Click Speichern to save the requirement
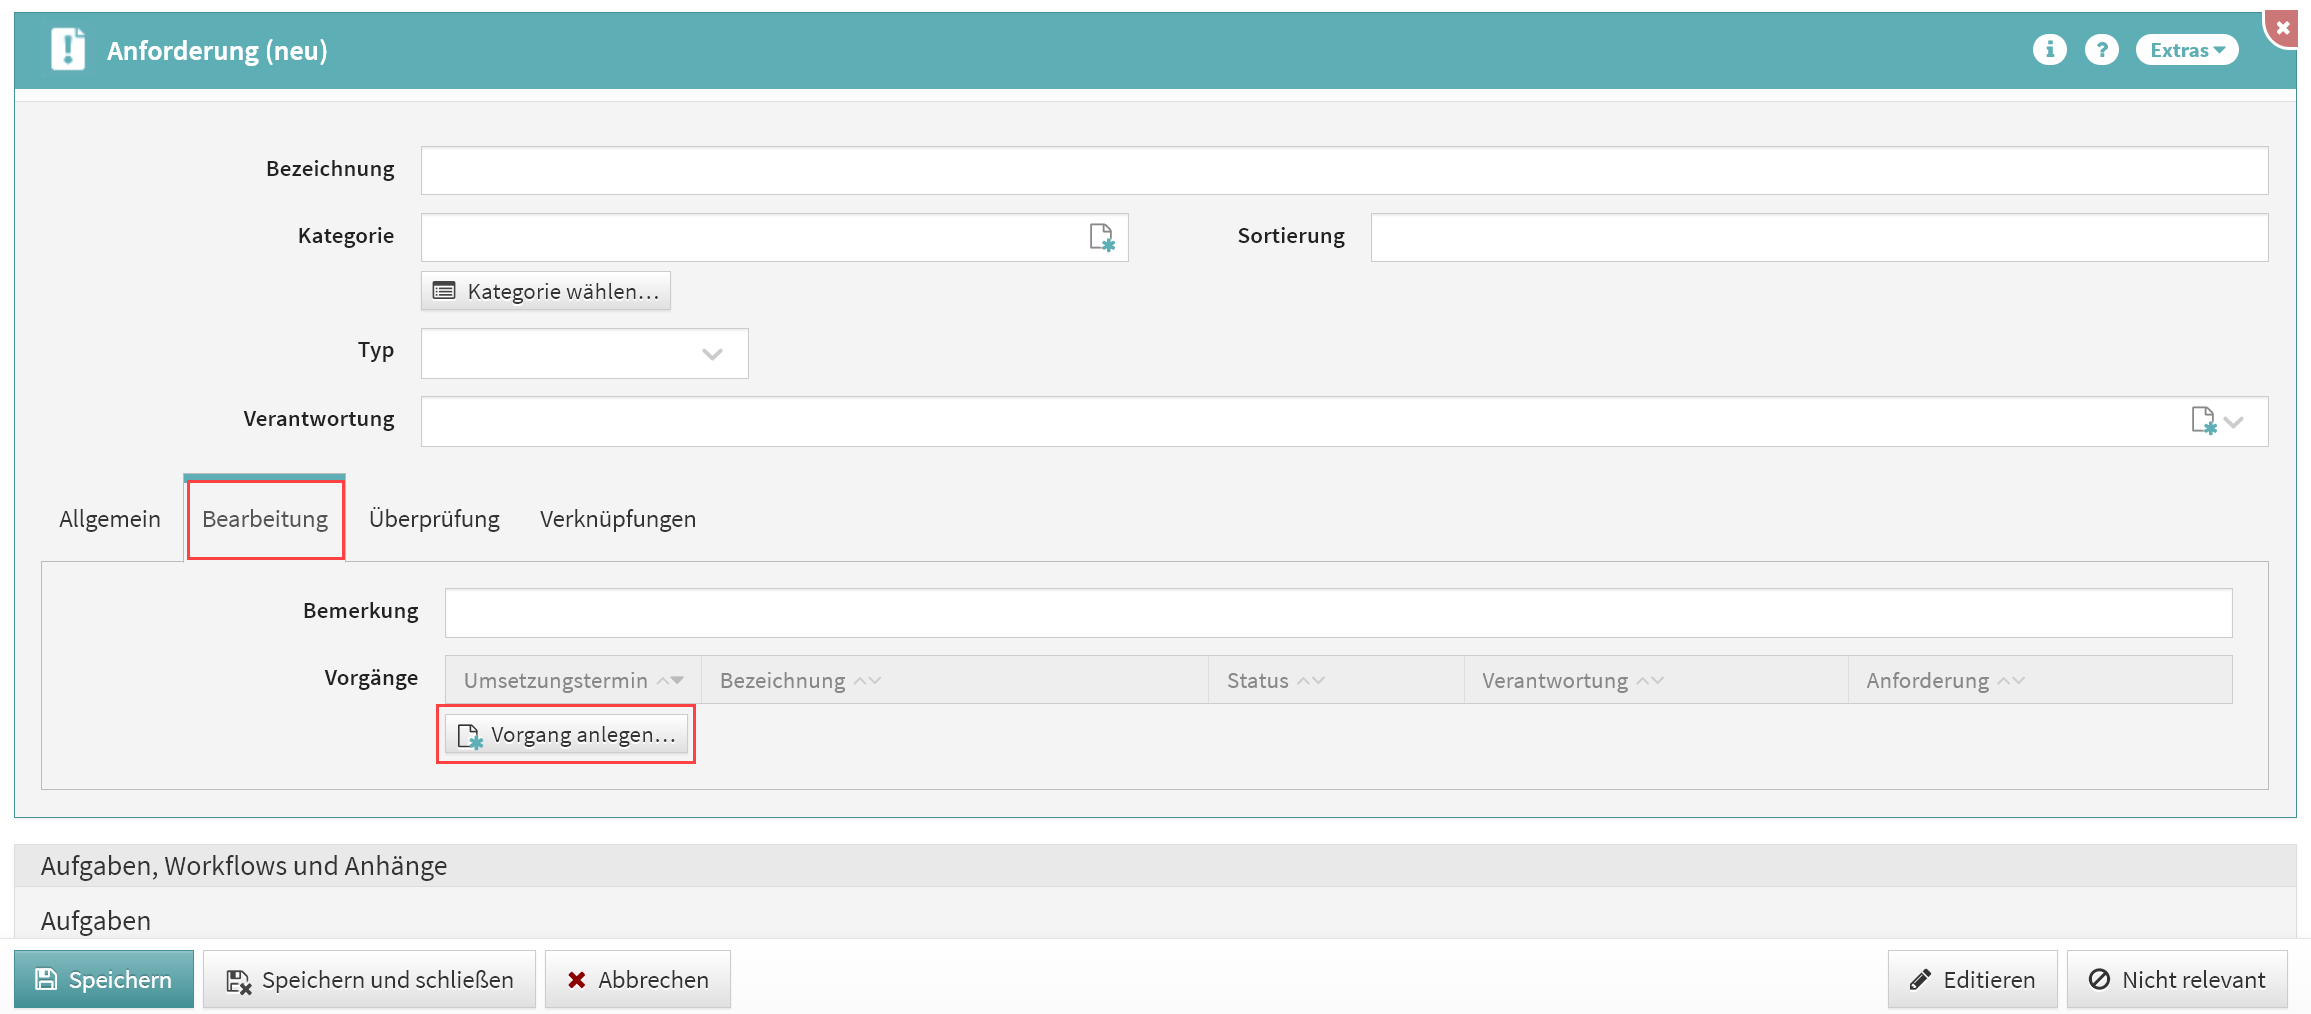The width and height of the screenshot is (2311, 1014). [104, 980]
